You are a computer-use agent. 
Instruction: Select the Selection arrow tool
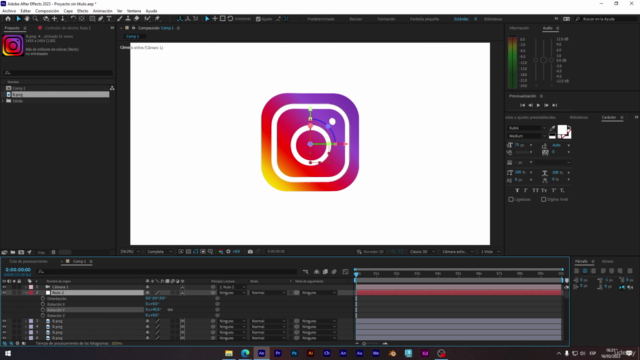tap(18, 19)
